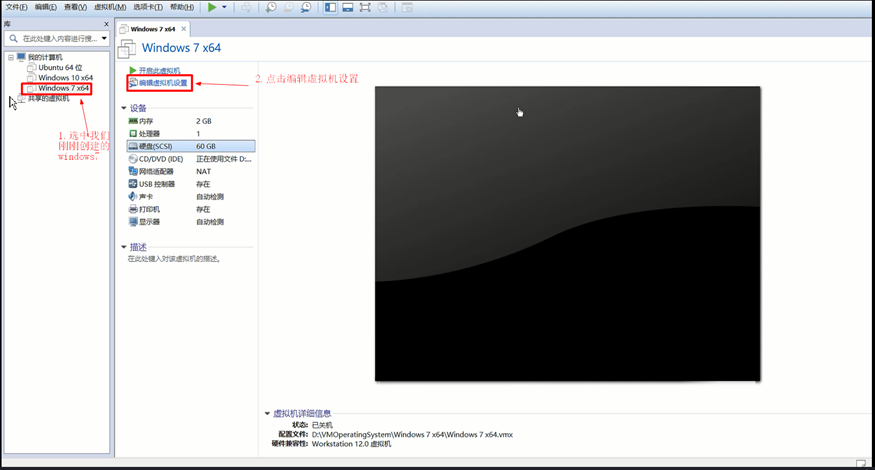Click CD/DVD value 正在使用文件 D:...
The width and height of the screenshot is (875, 470).
click(x=224, y=159)
